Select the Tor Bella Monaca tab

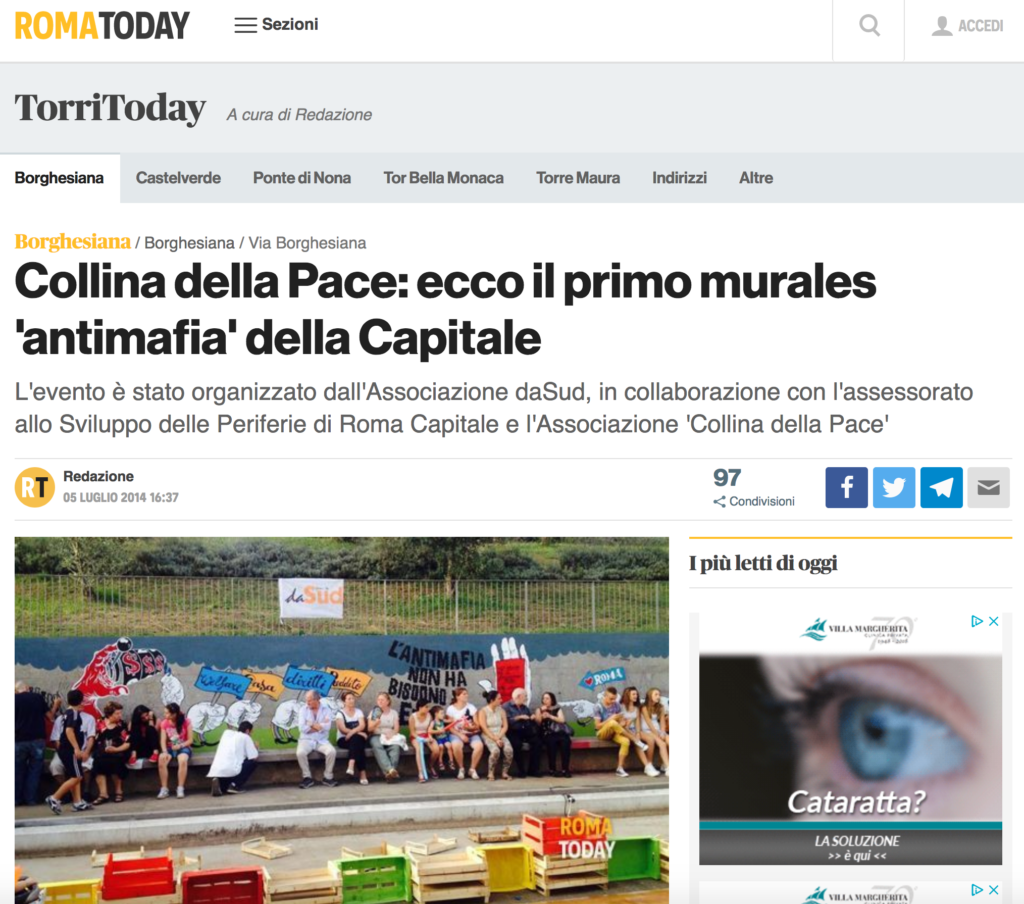(443, 178)
